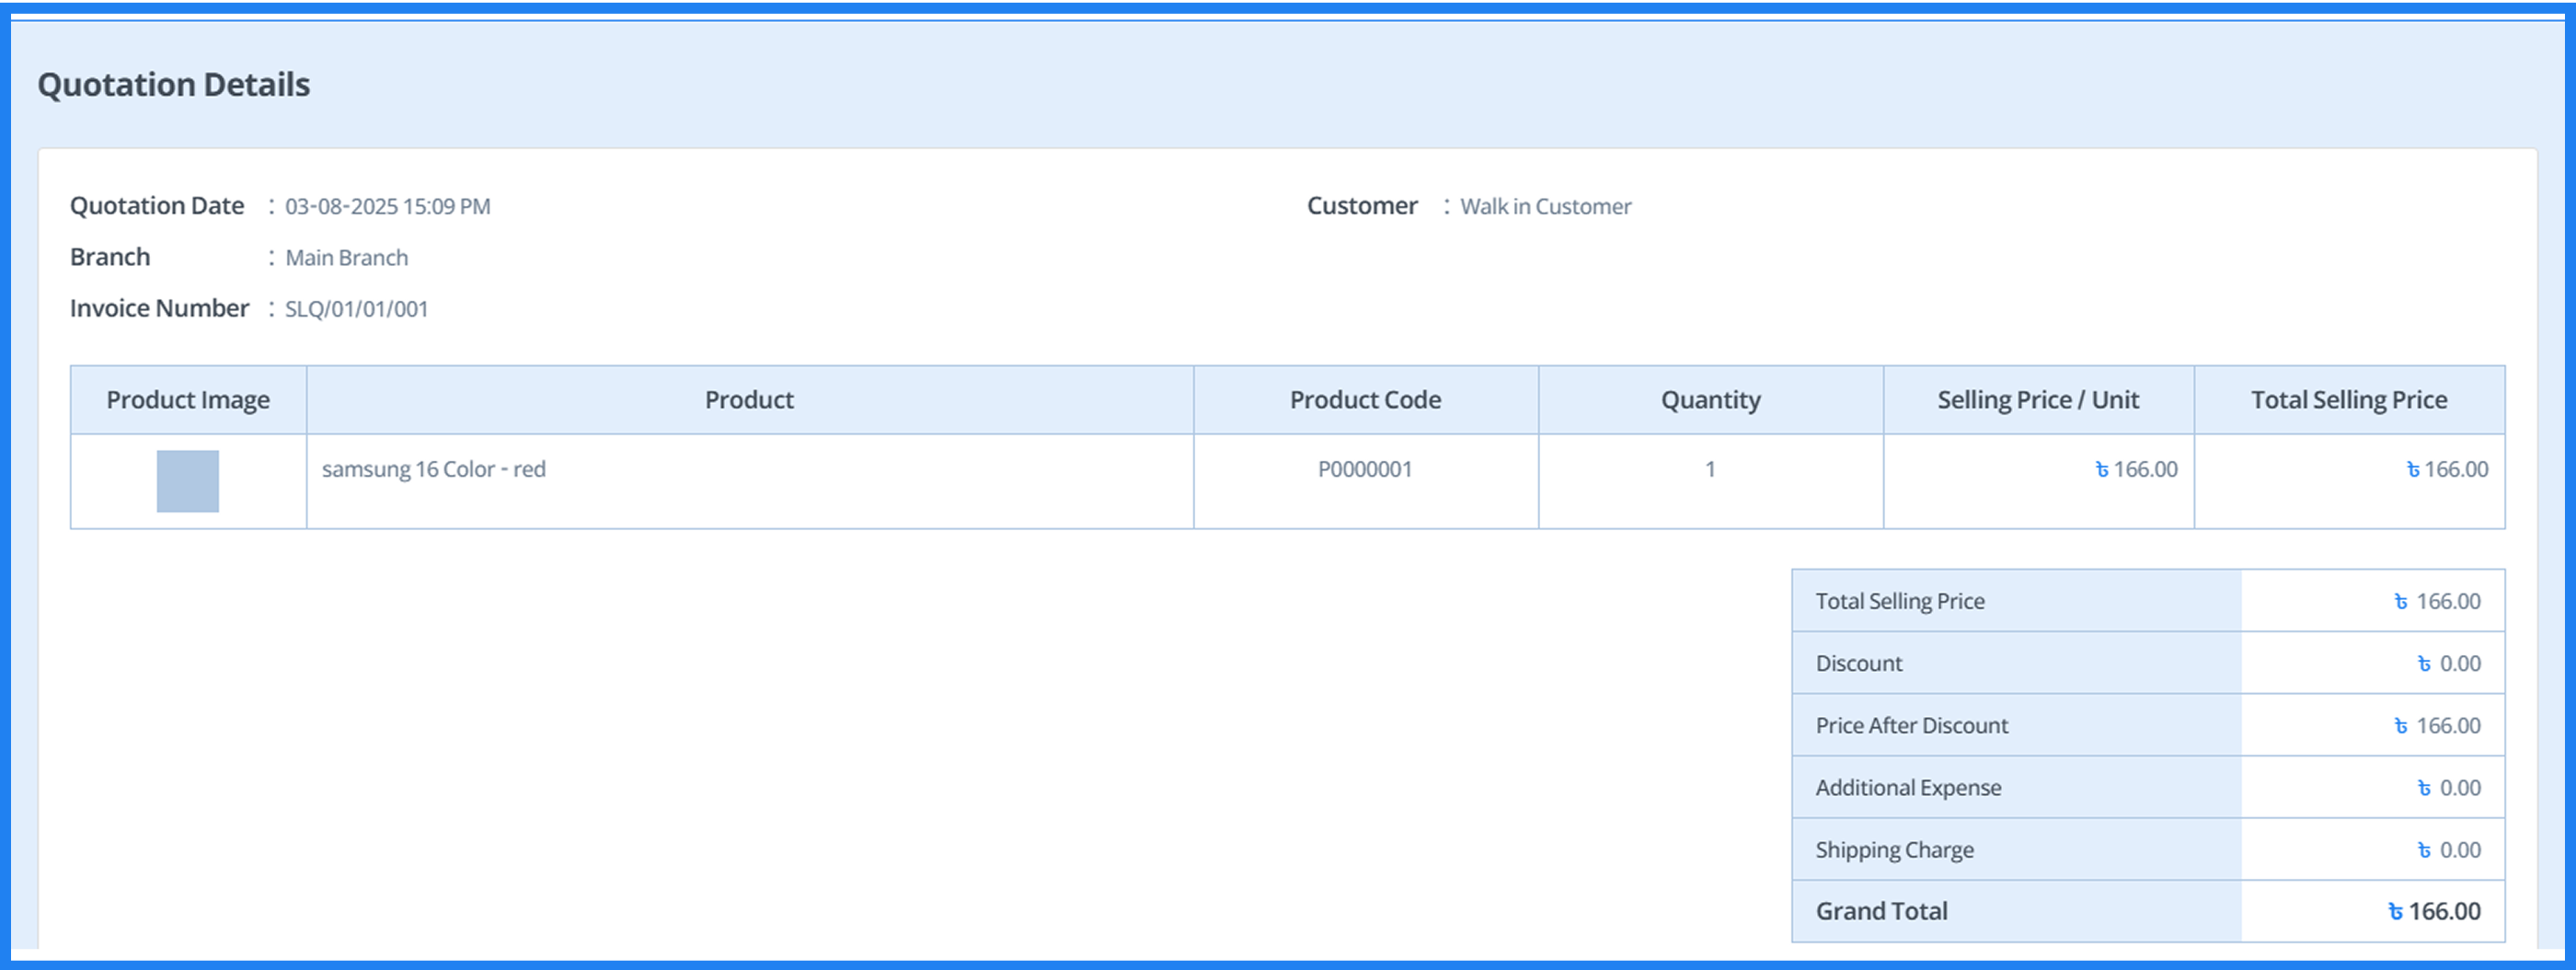Click the Selling Price / Unit header
Image resolution: width=2576 pixels, height=970 pixels.
(2037, 399)
